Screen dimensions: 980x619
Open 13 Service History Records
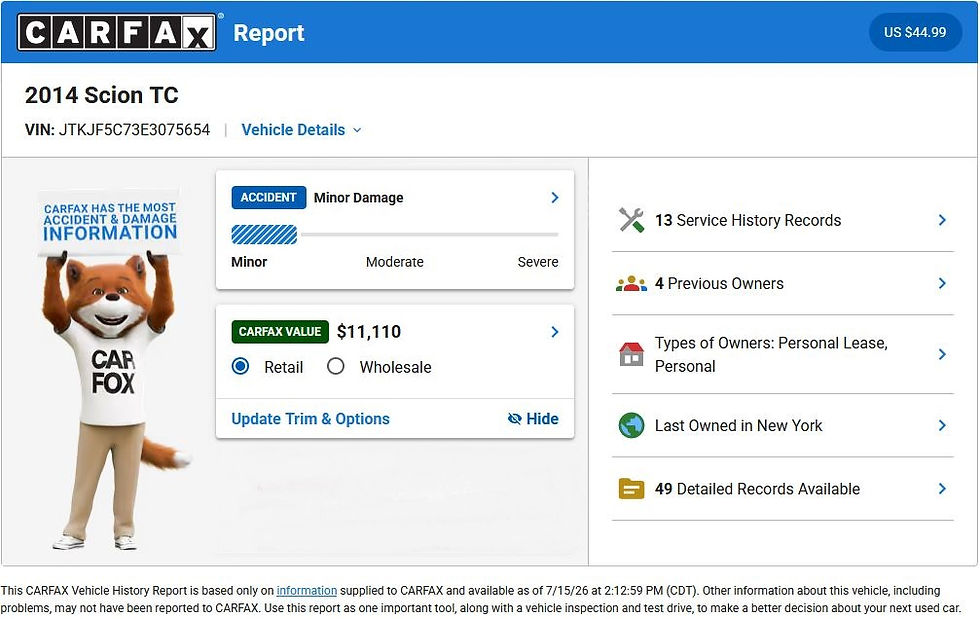coord(748,220)
